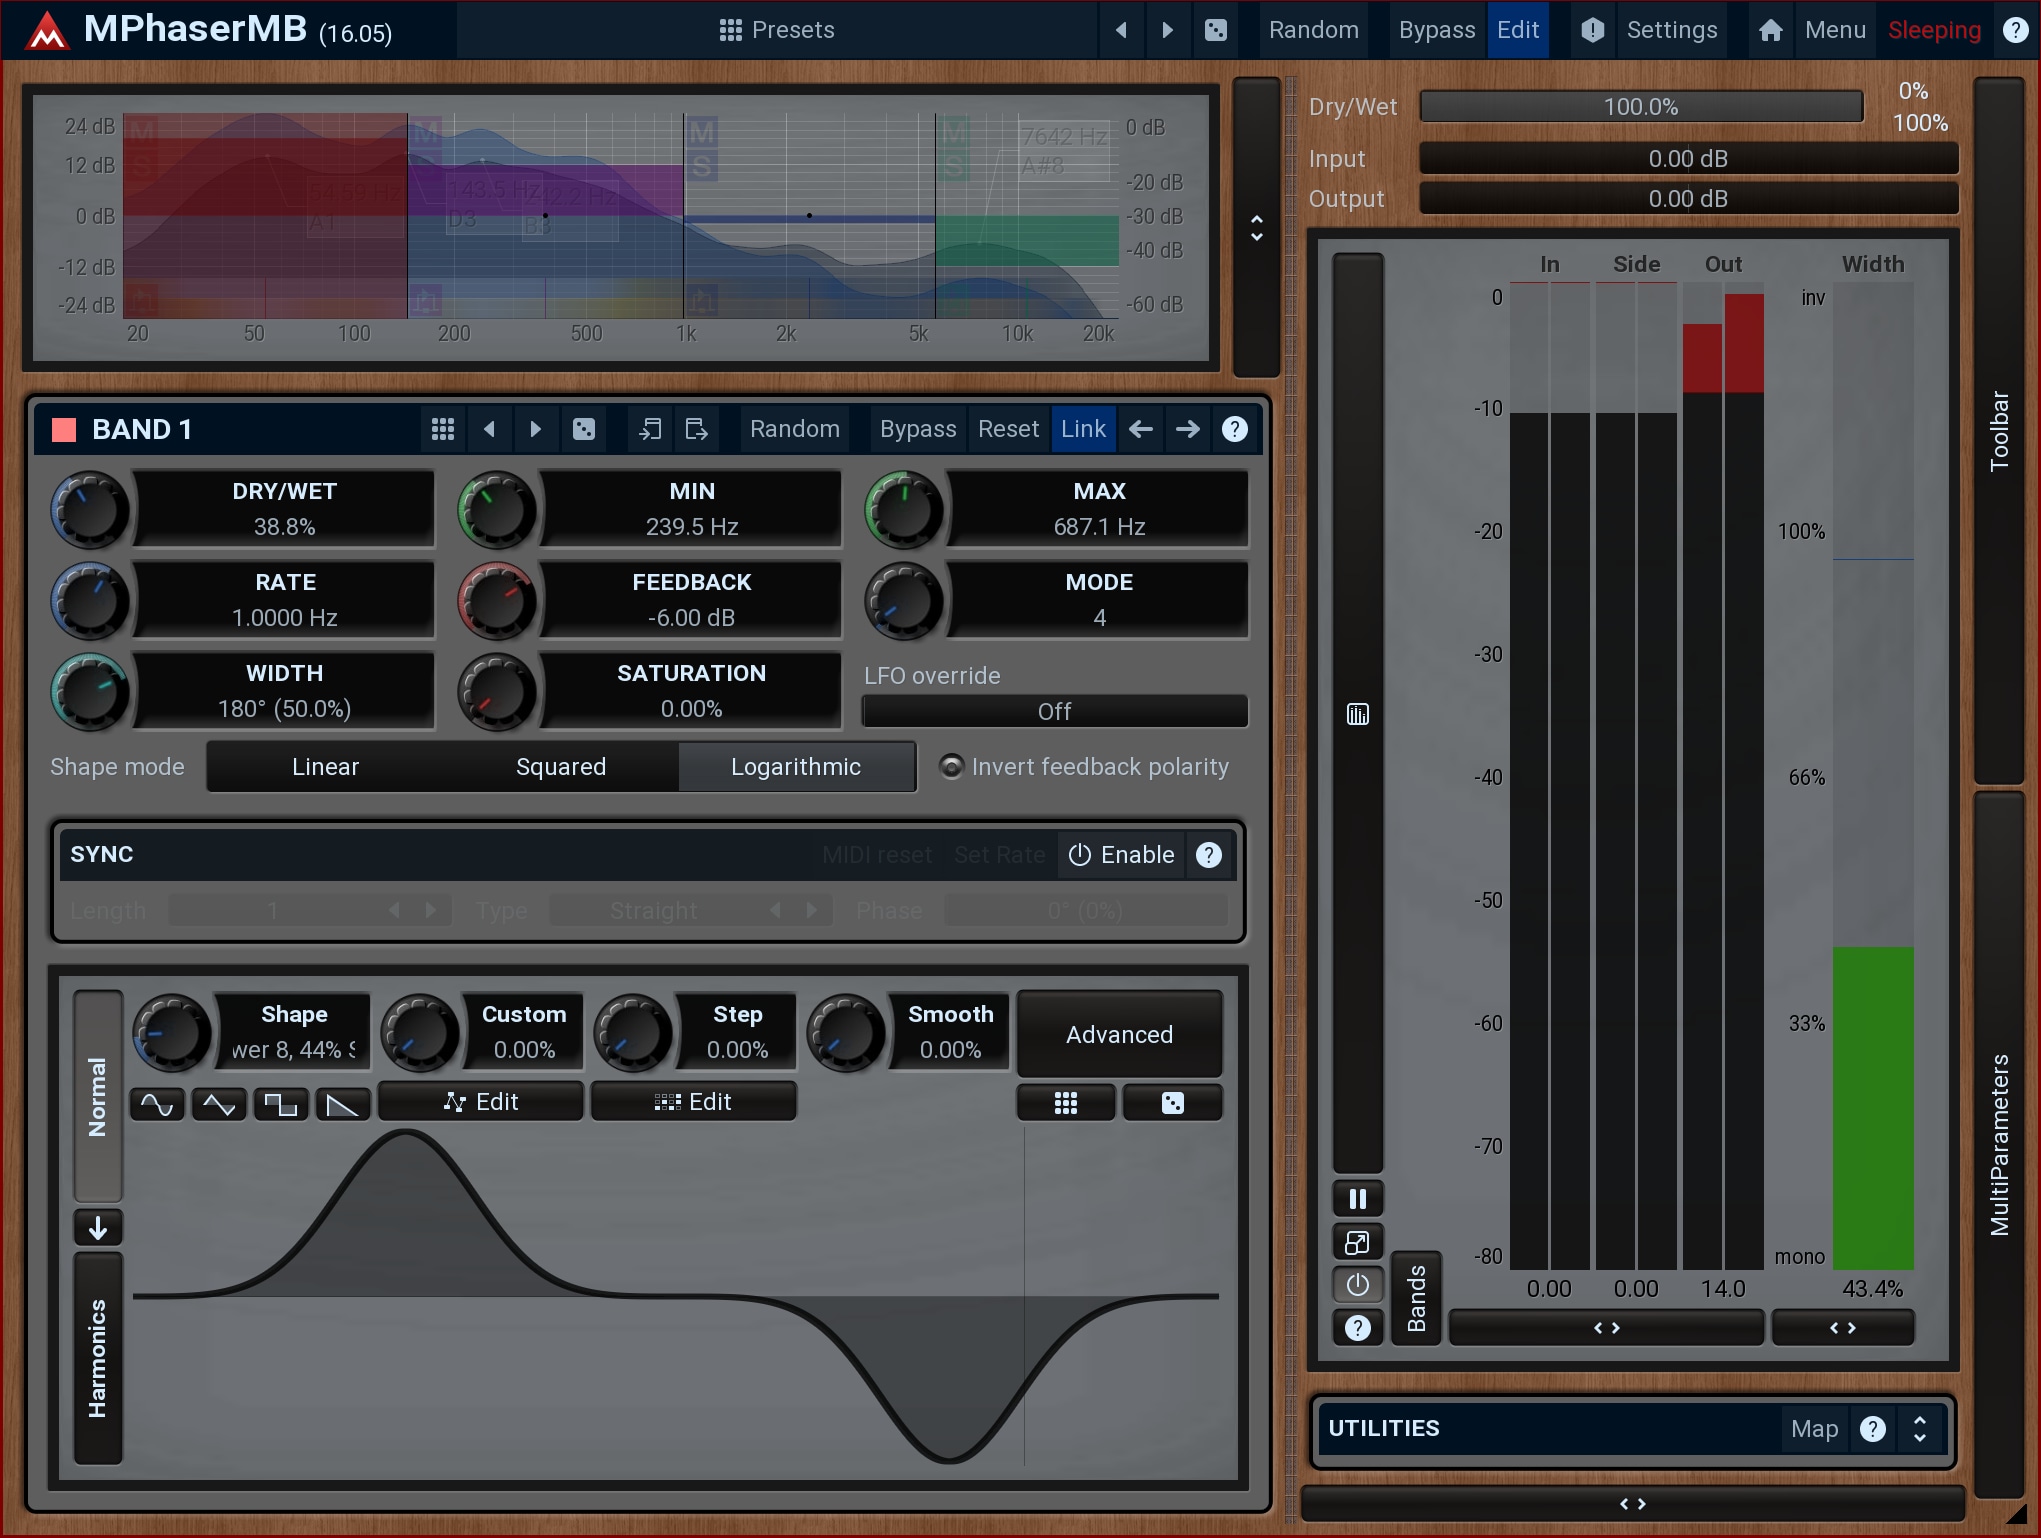Copy Band 1 settings icon
2041x1538 pixels.
[650, 429]
